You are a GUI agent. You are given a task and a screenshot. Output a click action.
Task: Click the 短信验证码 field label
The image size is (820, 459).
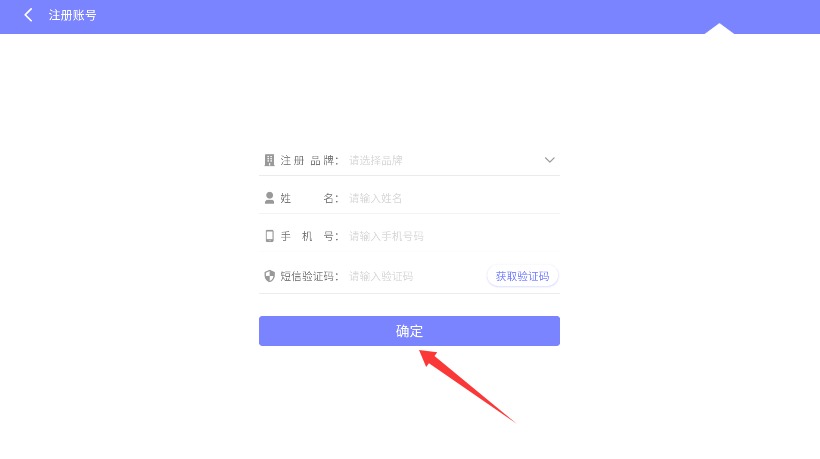coord(309,276)
